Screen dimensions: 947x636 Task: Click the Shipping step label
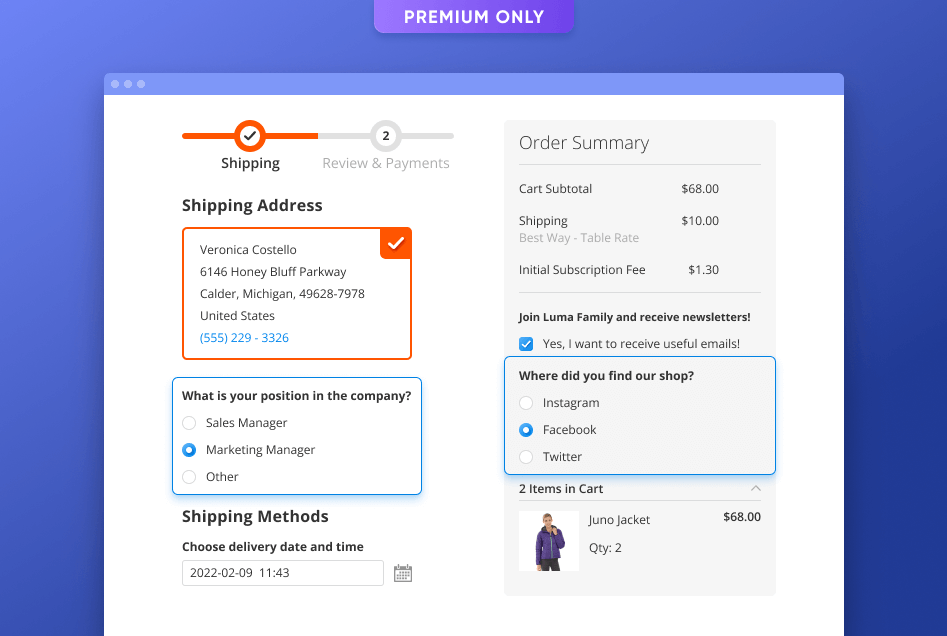(x=250, y=162)
